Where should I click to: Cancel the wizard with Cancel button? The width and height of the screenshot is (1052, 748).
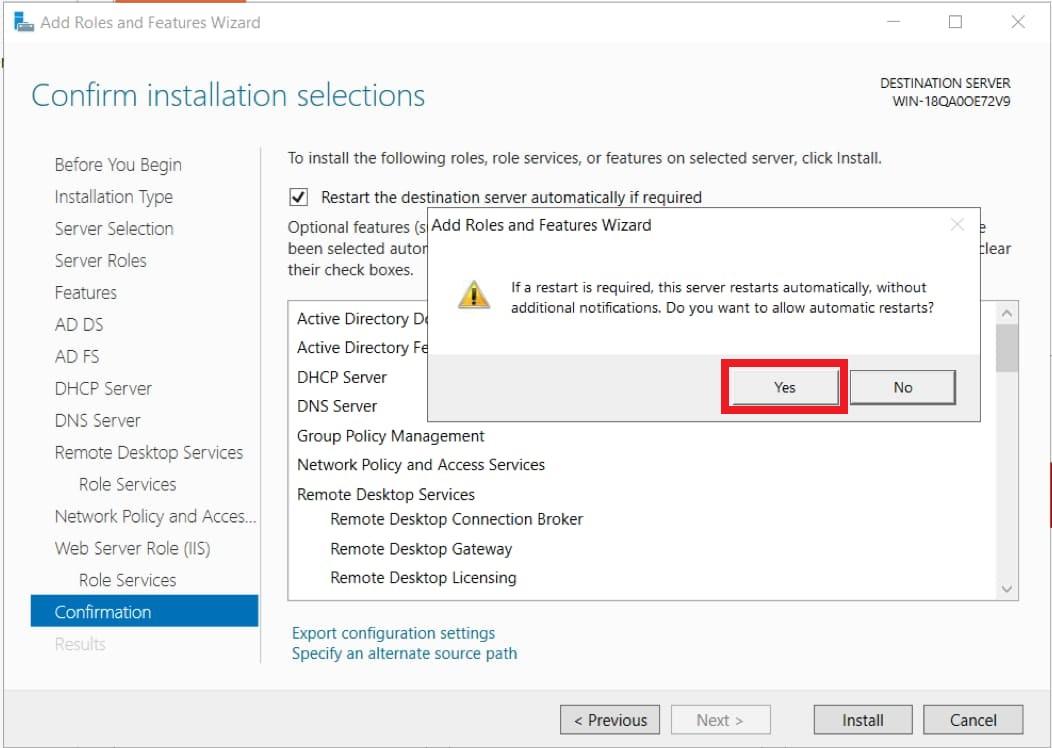pyautogui.click(x=972, y=719)
